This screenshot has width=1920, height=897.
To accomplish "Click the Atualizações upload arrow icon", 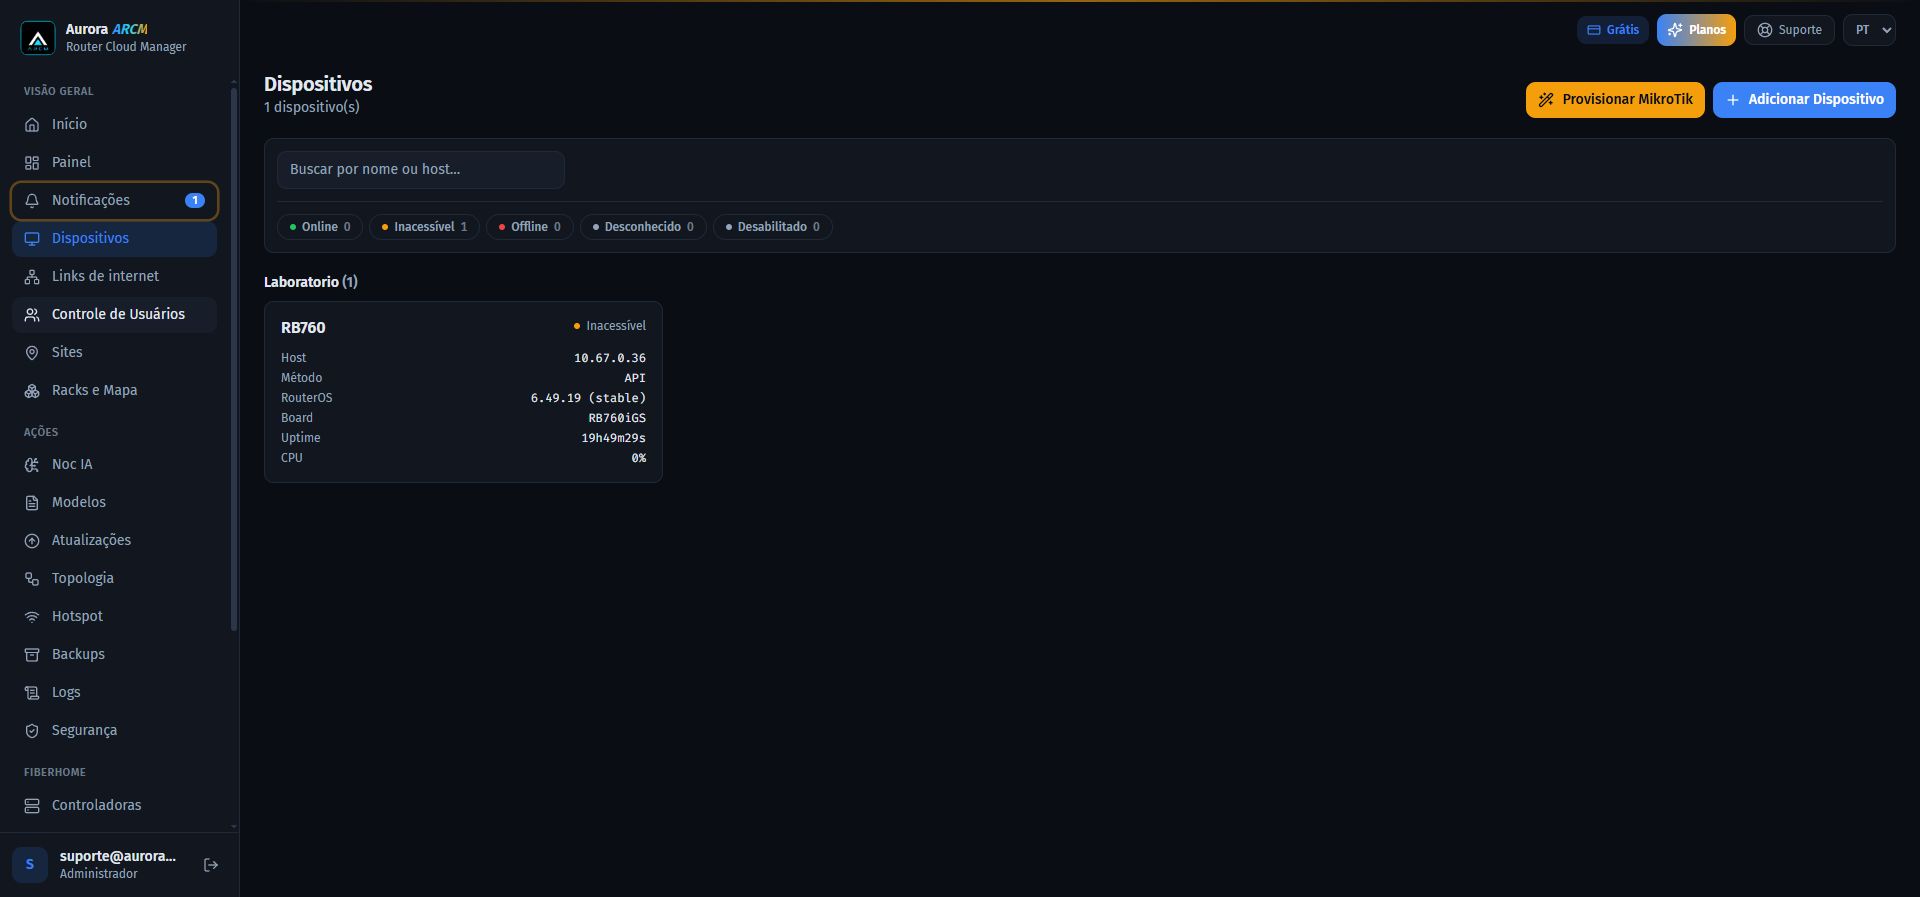I will (x=32, y=541).
